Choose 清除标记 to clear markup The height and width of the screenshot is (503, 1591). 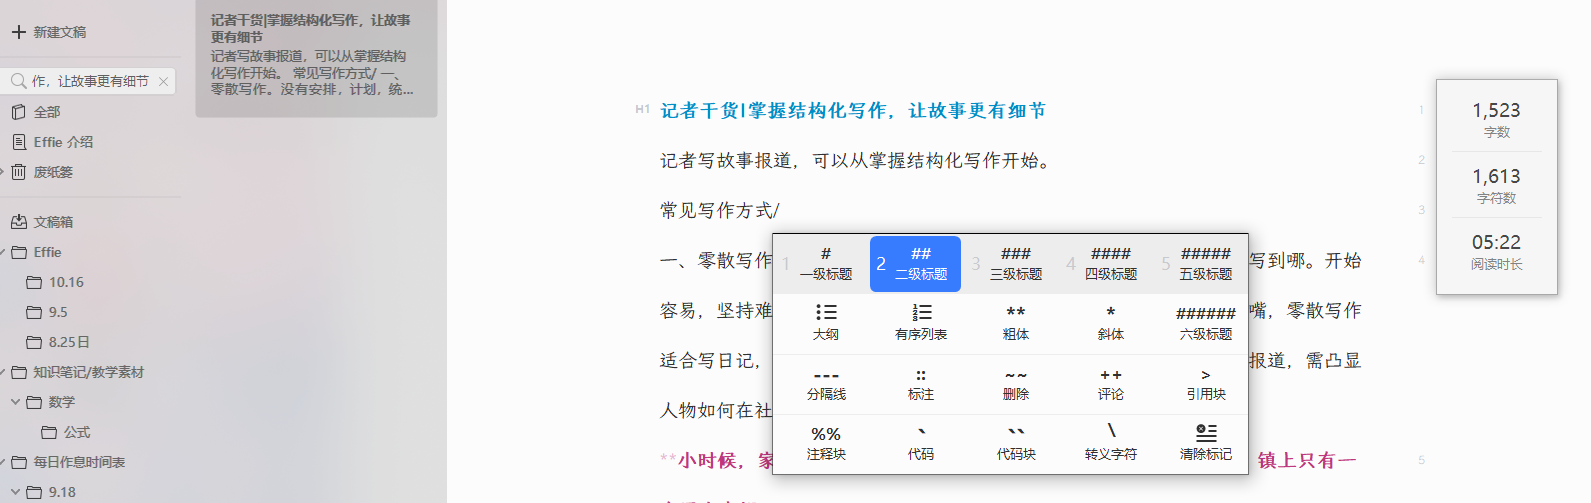pyautogui.click(x=1205, y=443)
